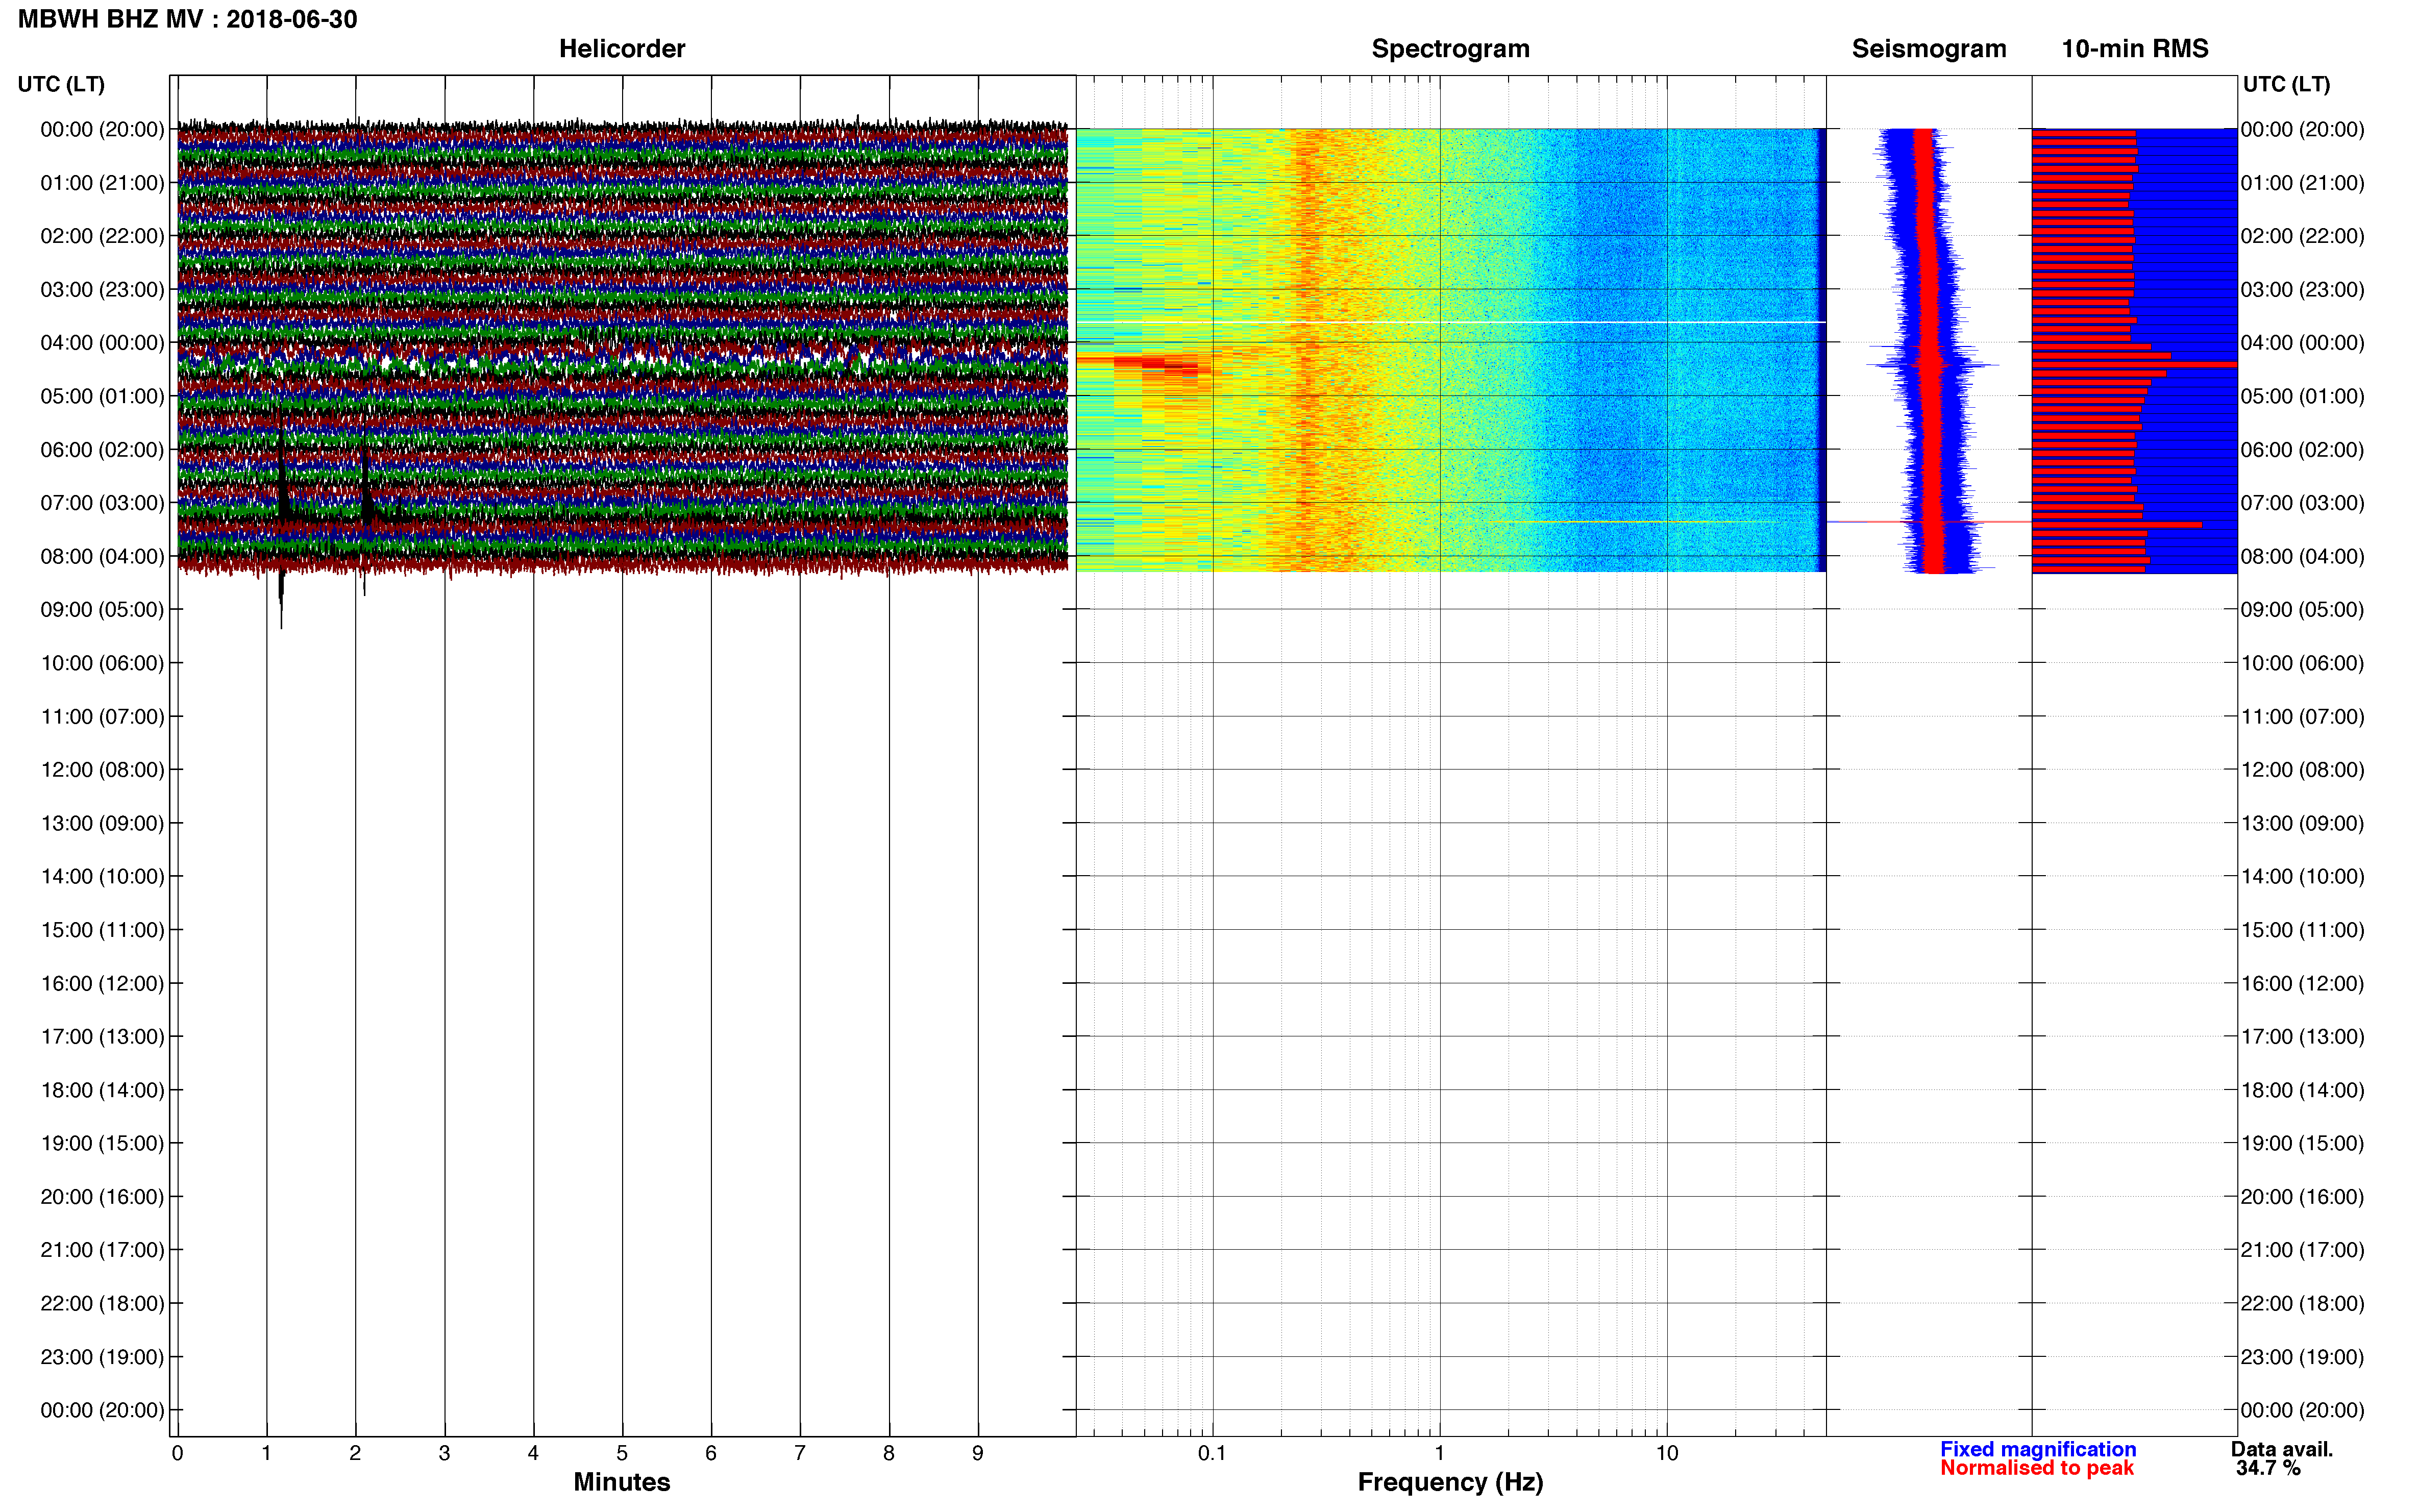The image size is (2419, 1512).
Task: Click the Spectrogram panel title
Action: (1450, 49)
